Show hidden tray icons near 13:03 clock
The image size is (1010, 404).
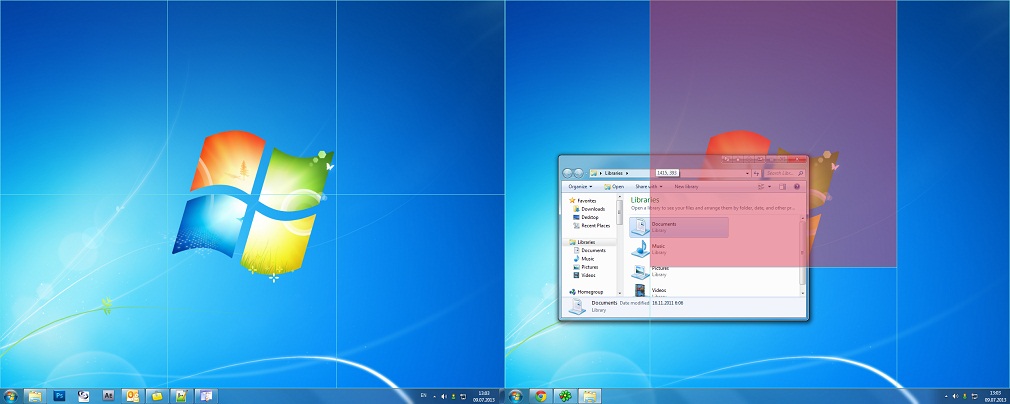point(434,396)
